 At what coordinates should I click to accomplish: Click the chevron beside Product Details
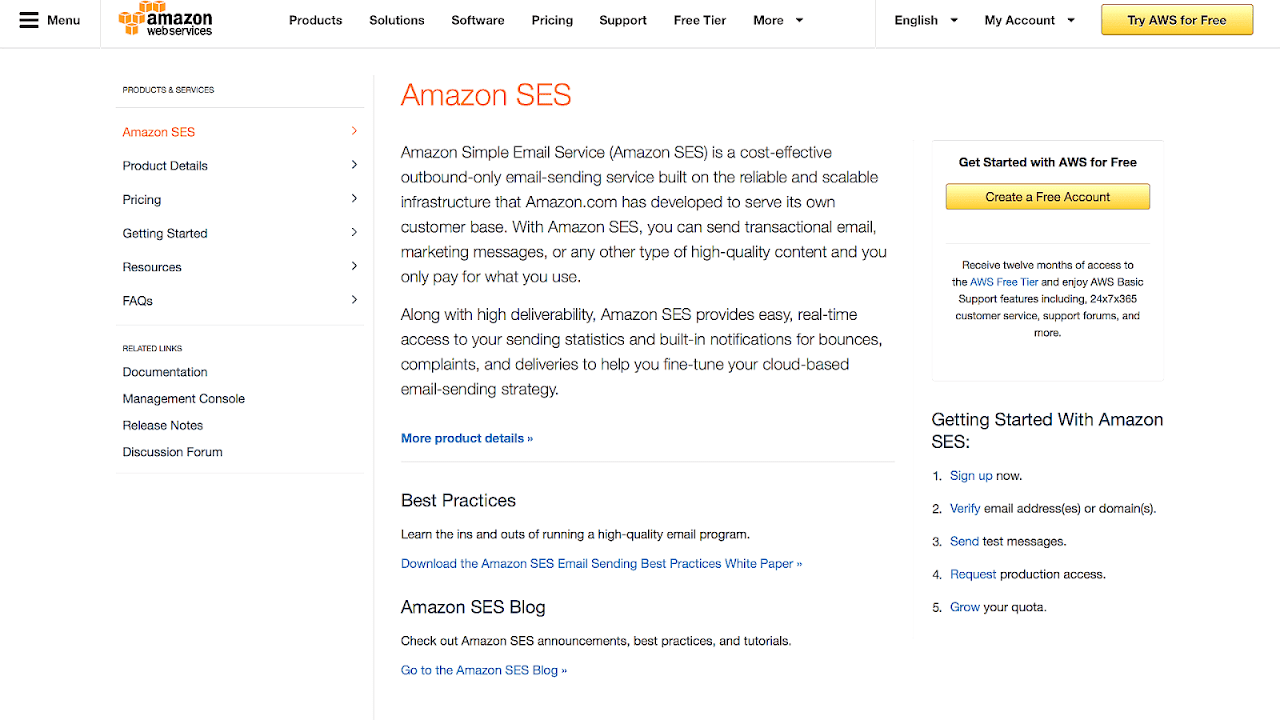pos(354,165)
